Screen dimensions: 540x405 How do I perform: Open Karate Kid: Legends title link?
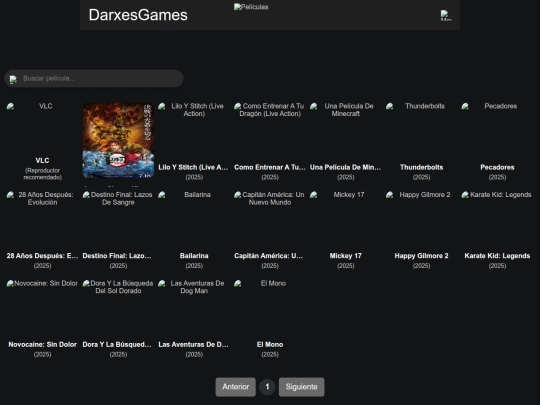tap(497, 256)
